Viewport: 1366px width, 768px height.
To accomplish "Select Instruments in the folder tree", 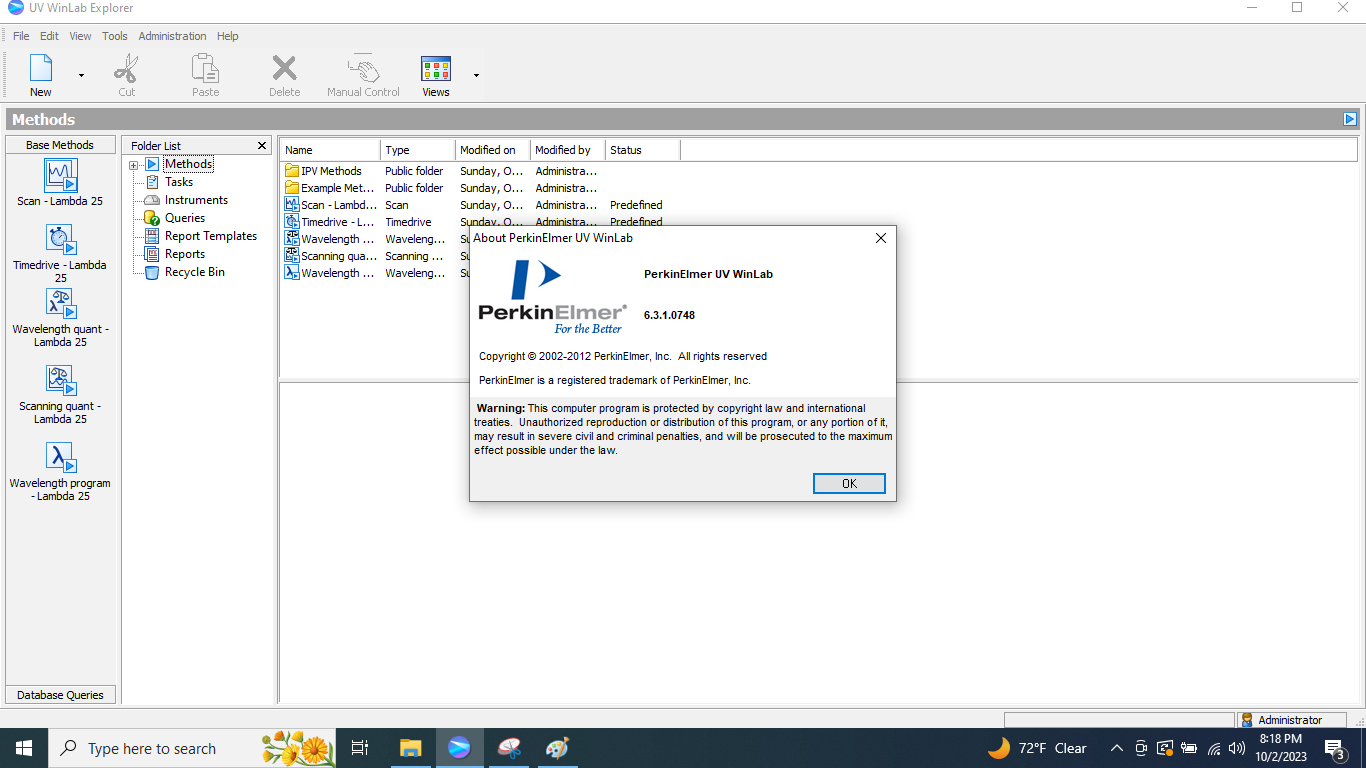I will point(196,200).
